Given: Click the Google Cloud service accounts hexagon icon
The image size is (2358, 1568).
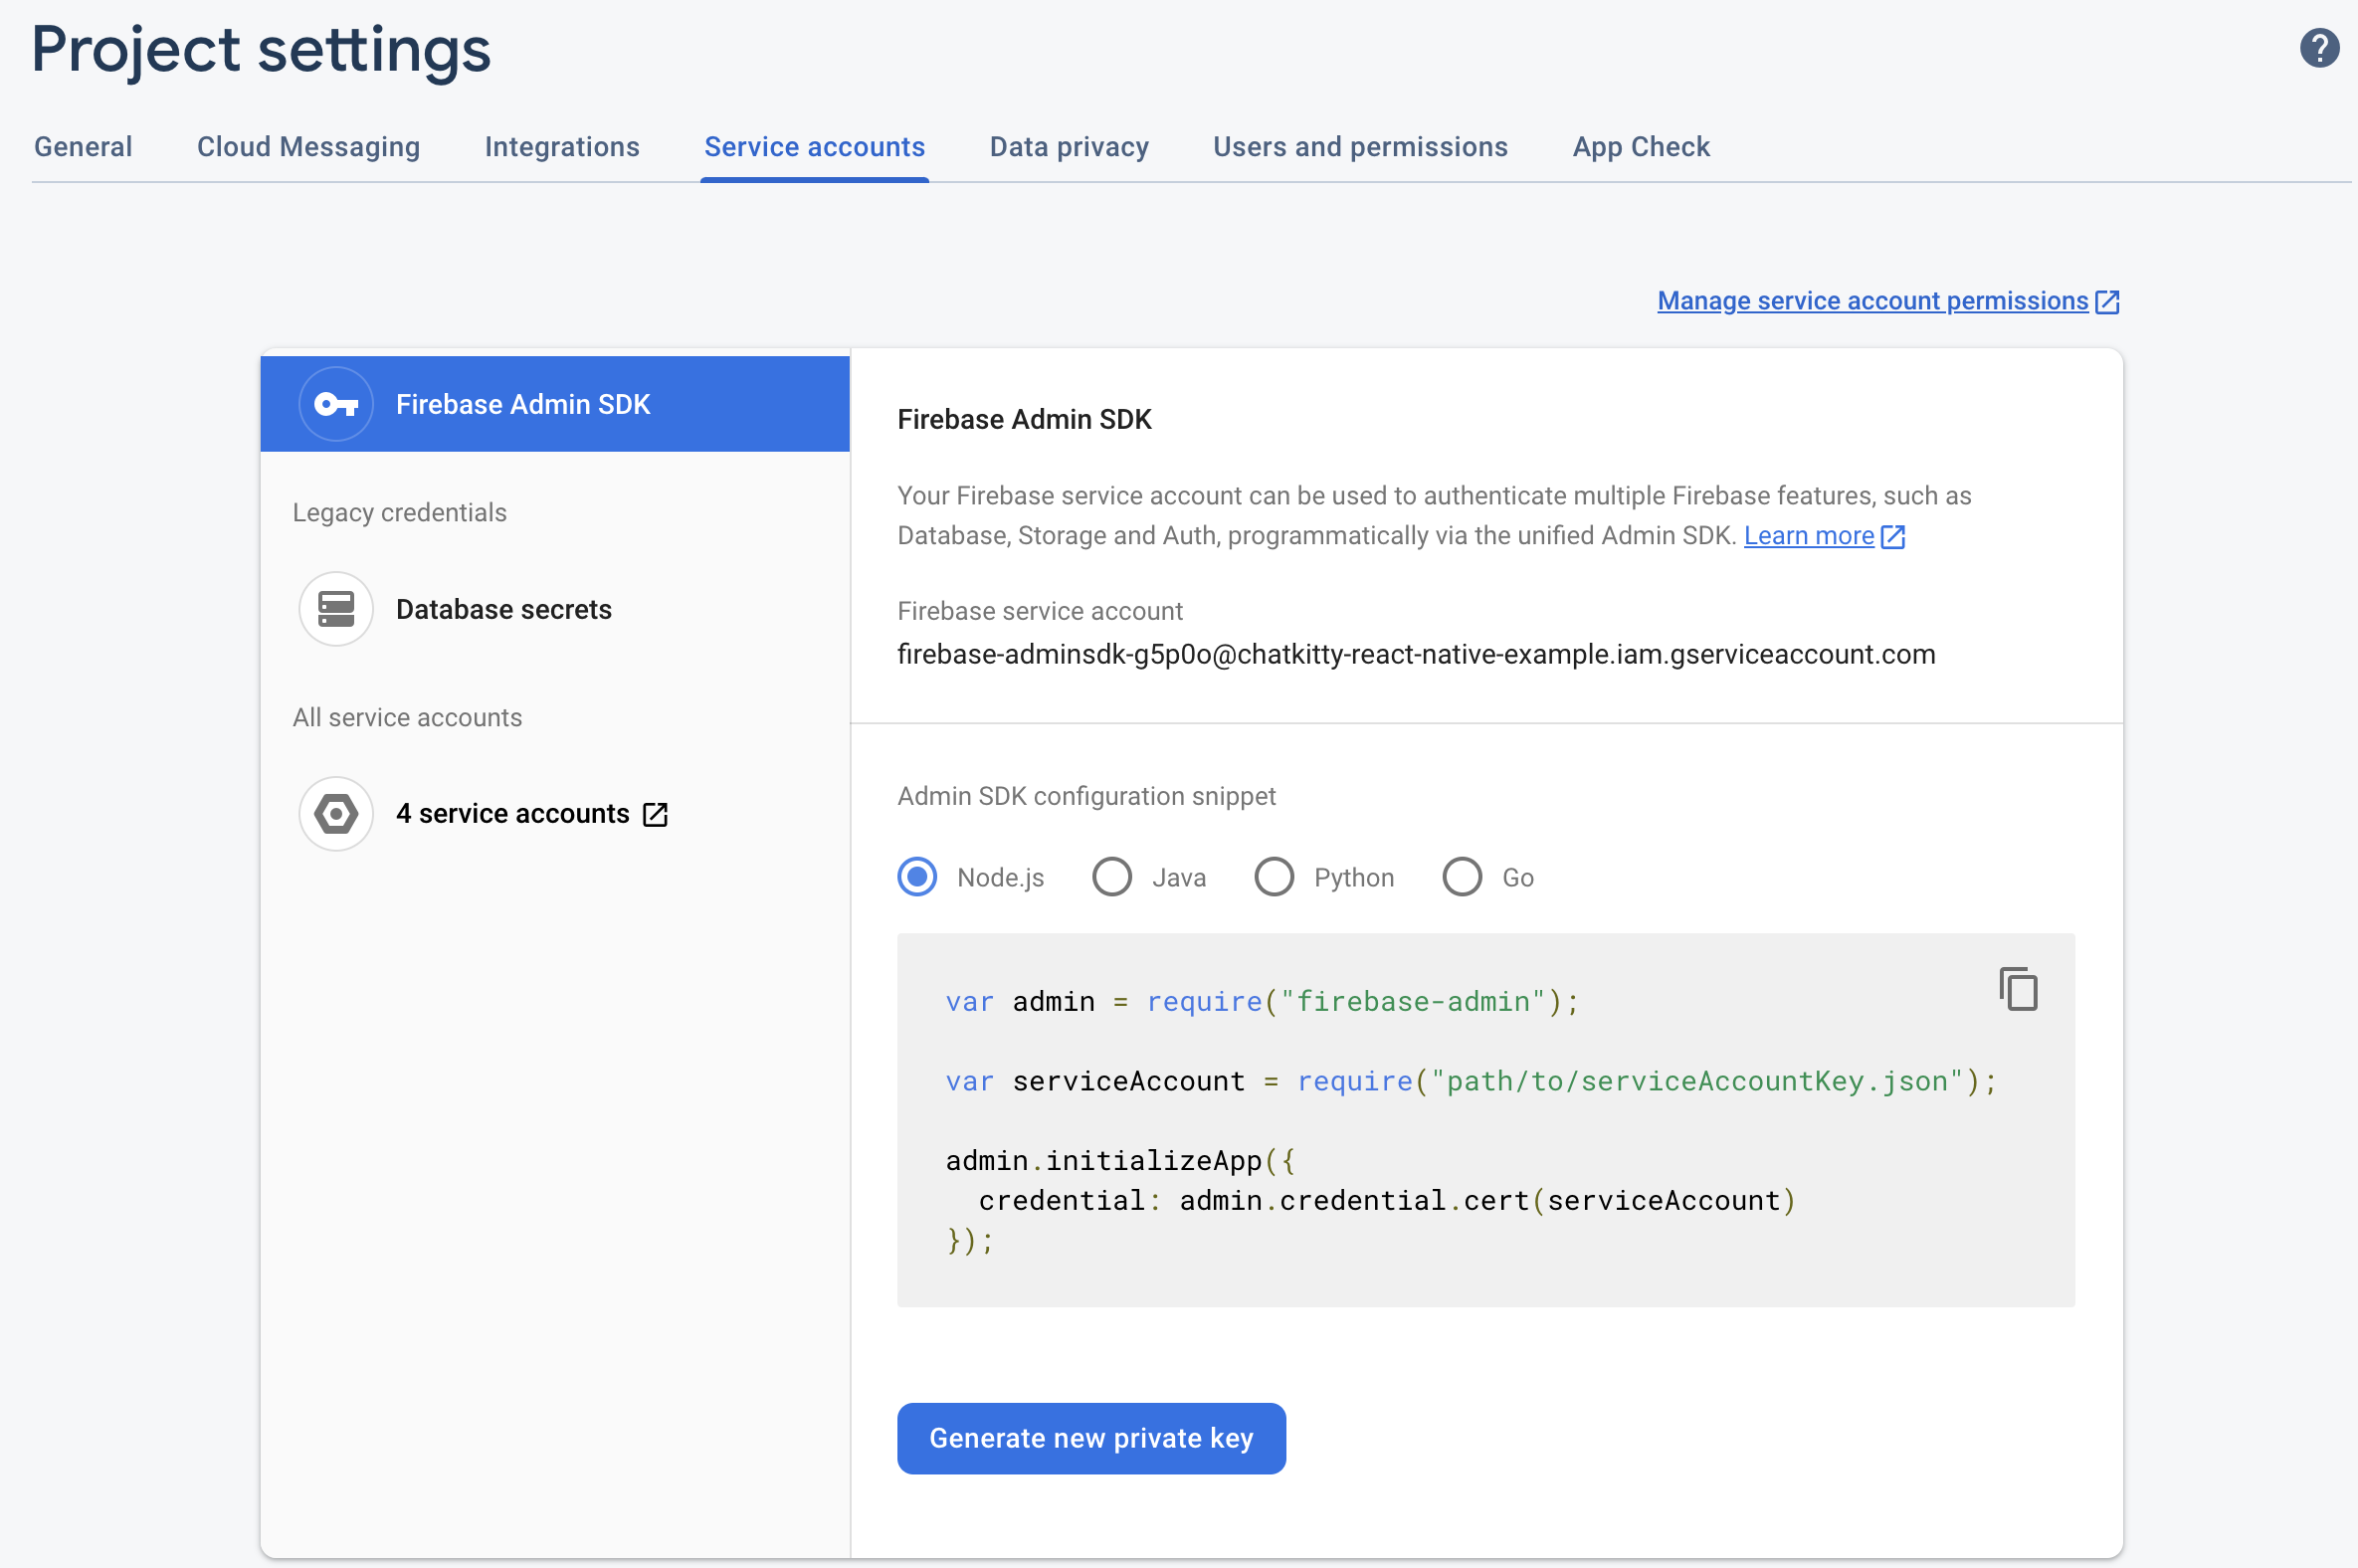Looking at the screenshot, I should 335,813.
